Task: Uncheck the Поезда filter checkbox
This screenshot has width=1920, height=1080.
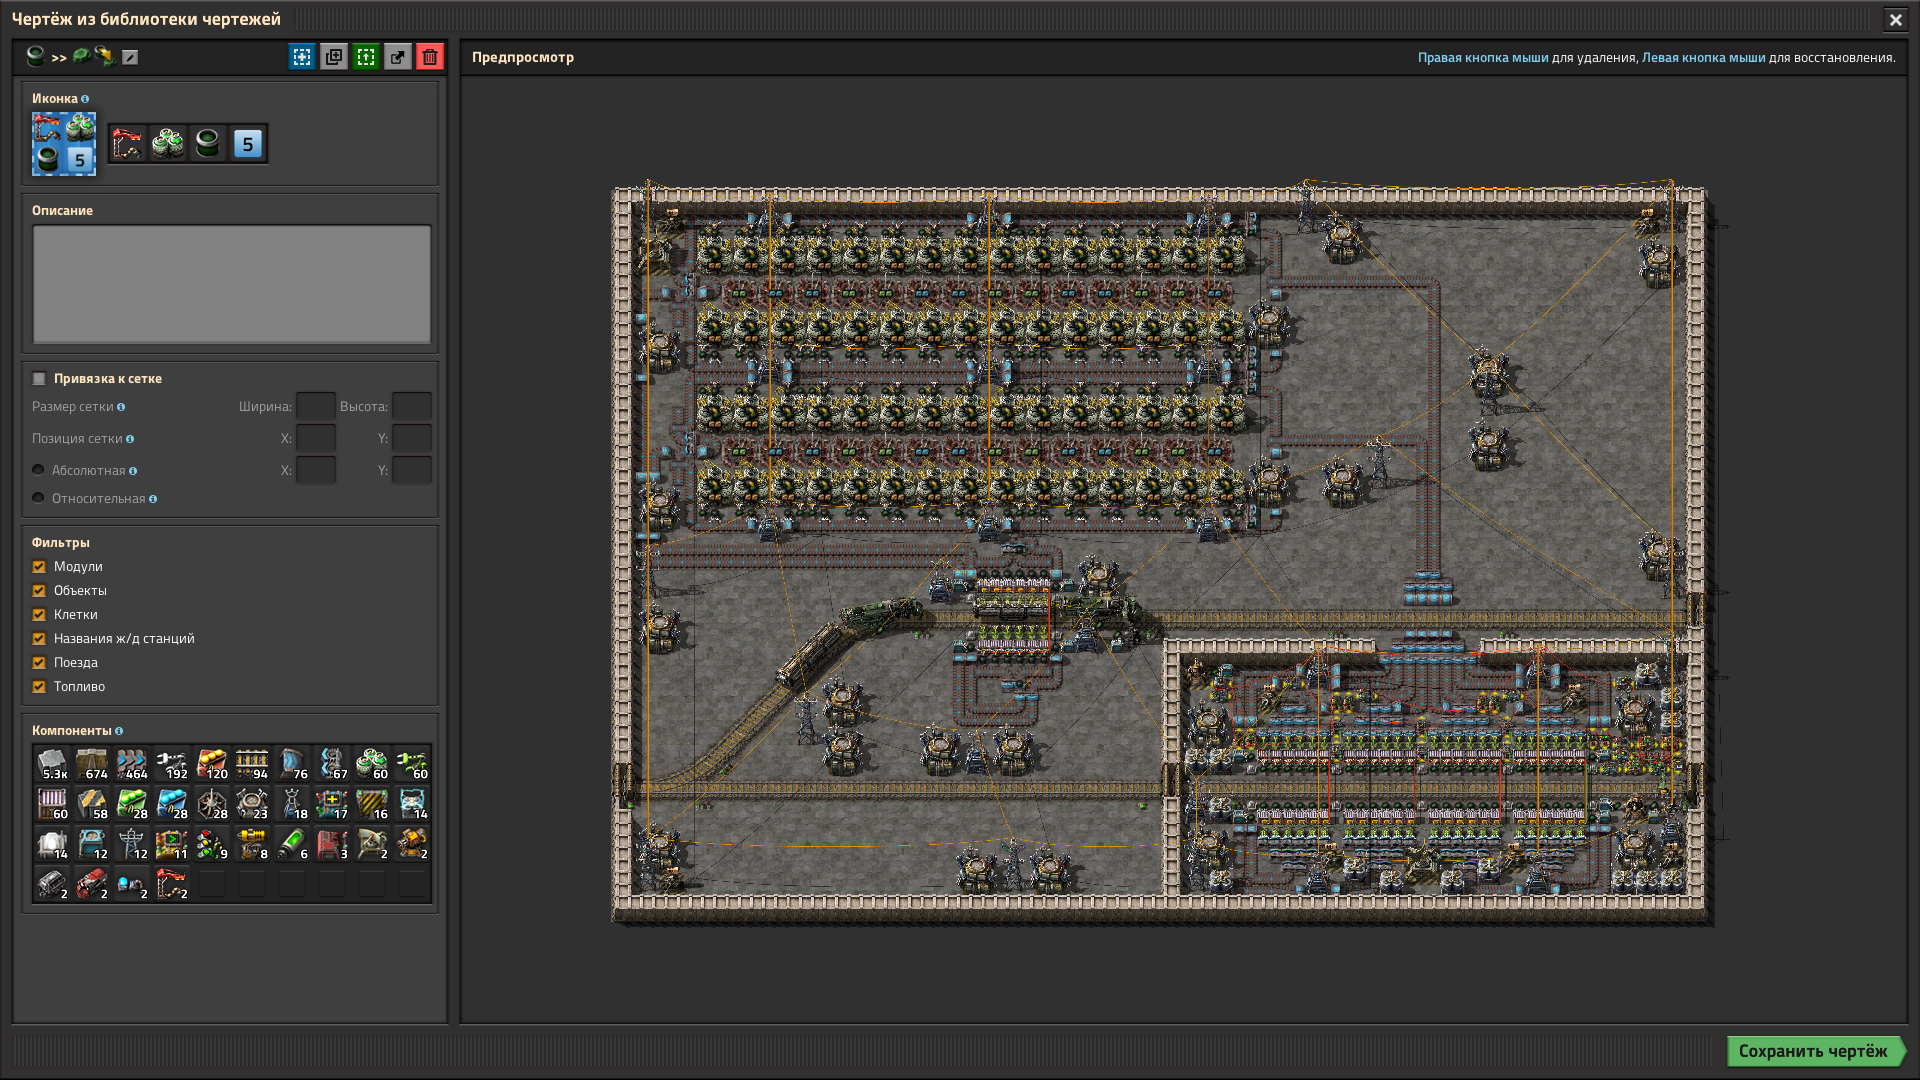Action: (39, 663)
